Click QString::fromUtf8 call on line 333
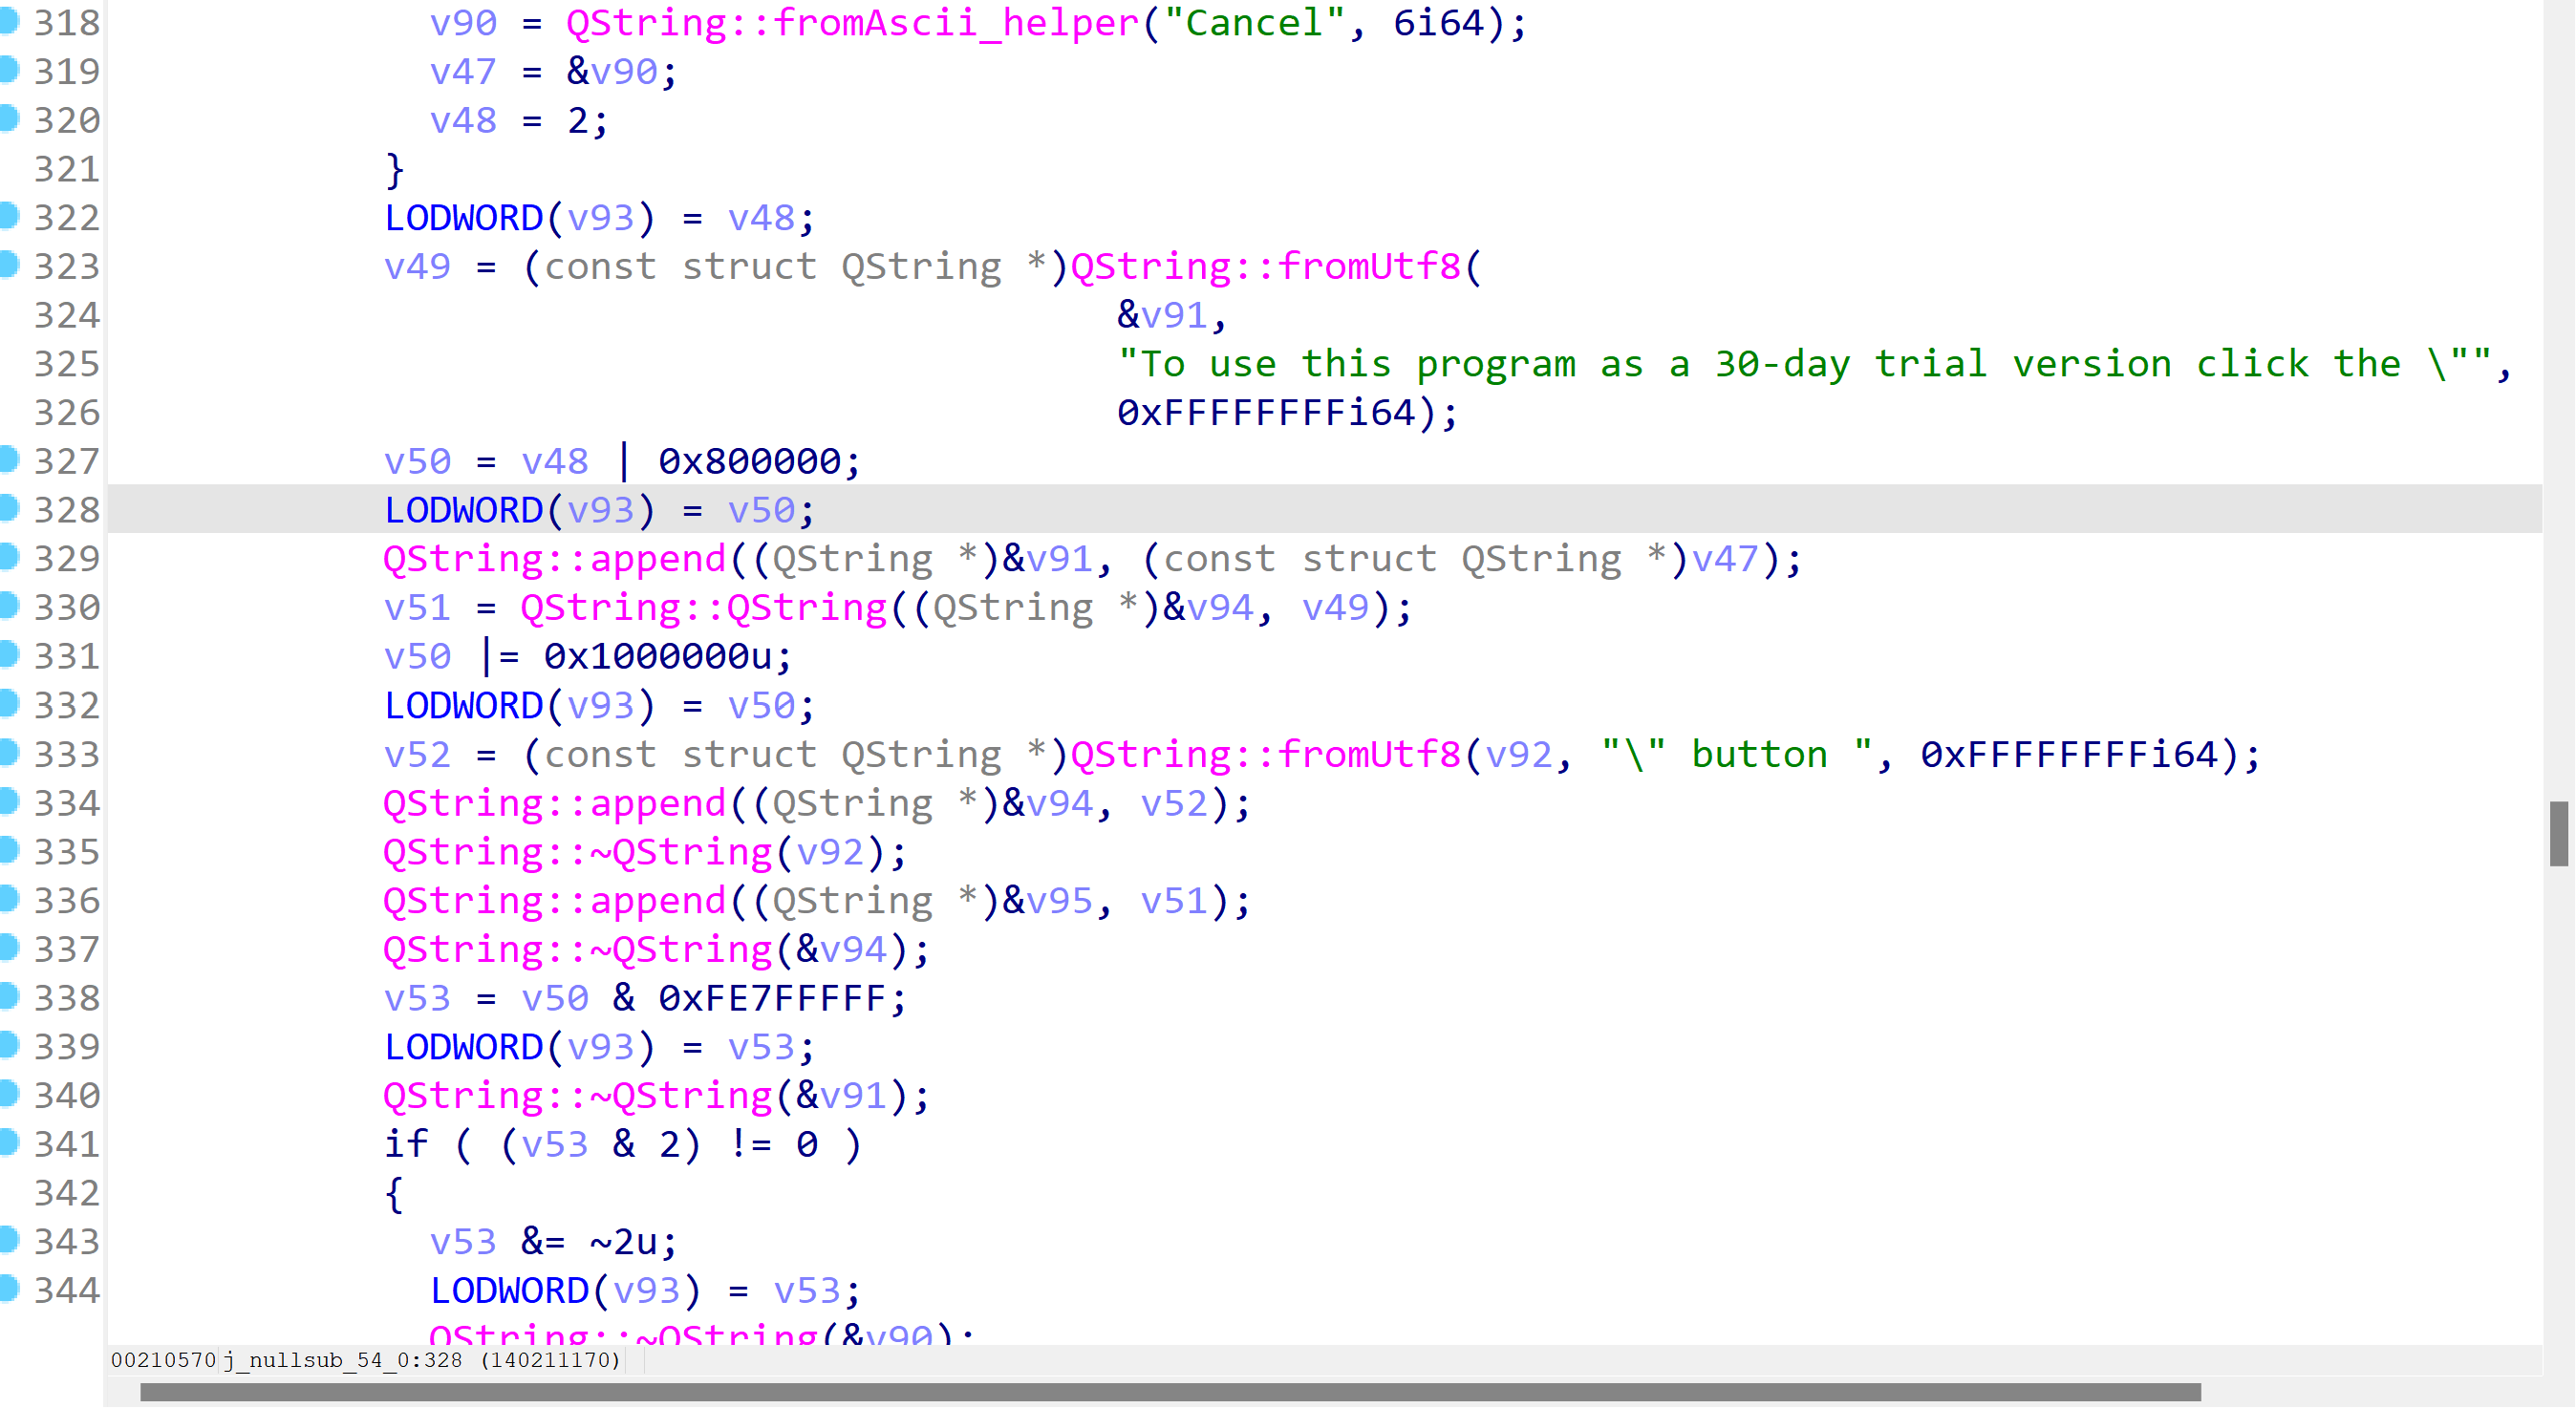 pos(1265,754)
